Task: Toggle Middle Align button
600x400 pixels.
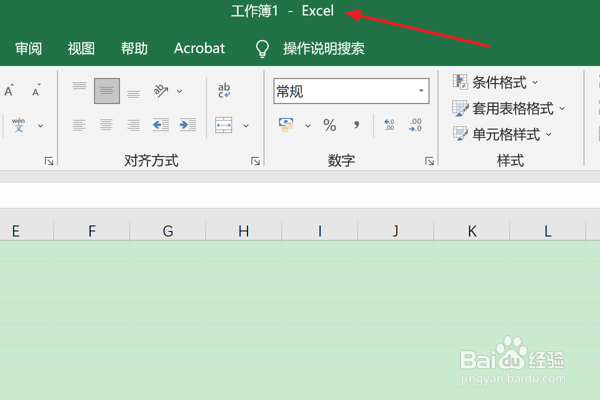Action: 107,91
